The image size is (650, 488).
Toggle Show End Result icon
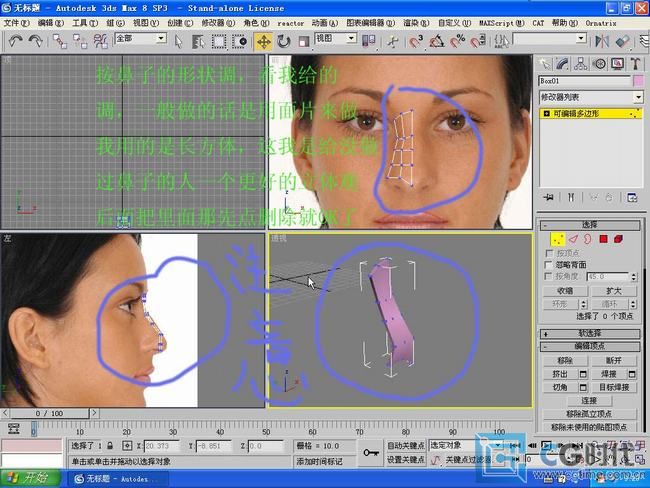click(571, 197)
